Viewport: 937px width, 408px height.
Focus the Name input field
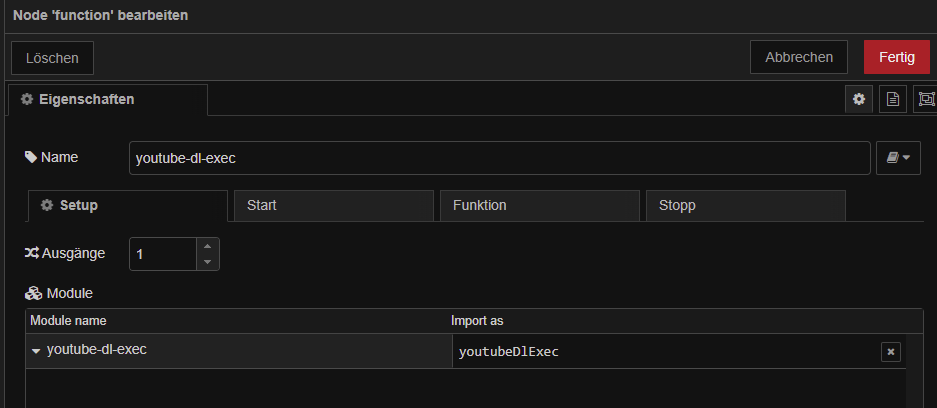[x=500, y=158]
